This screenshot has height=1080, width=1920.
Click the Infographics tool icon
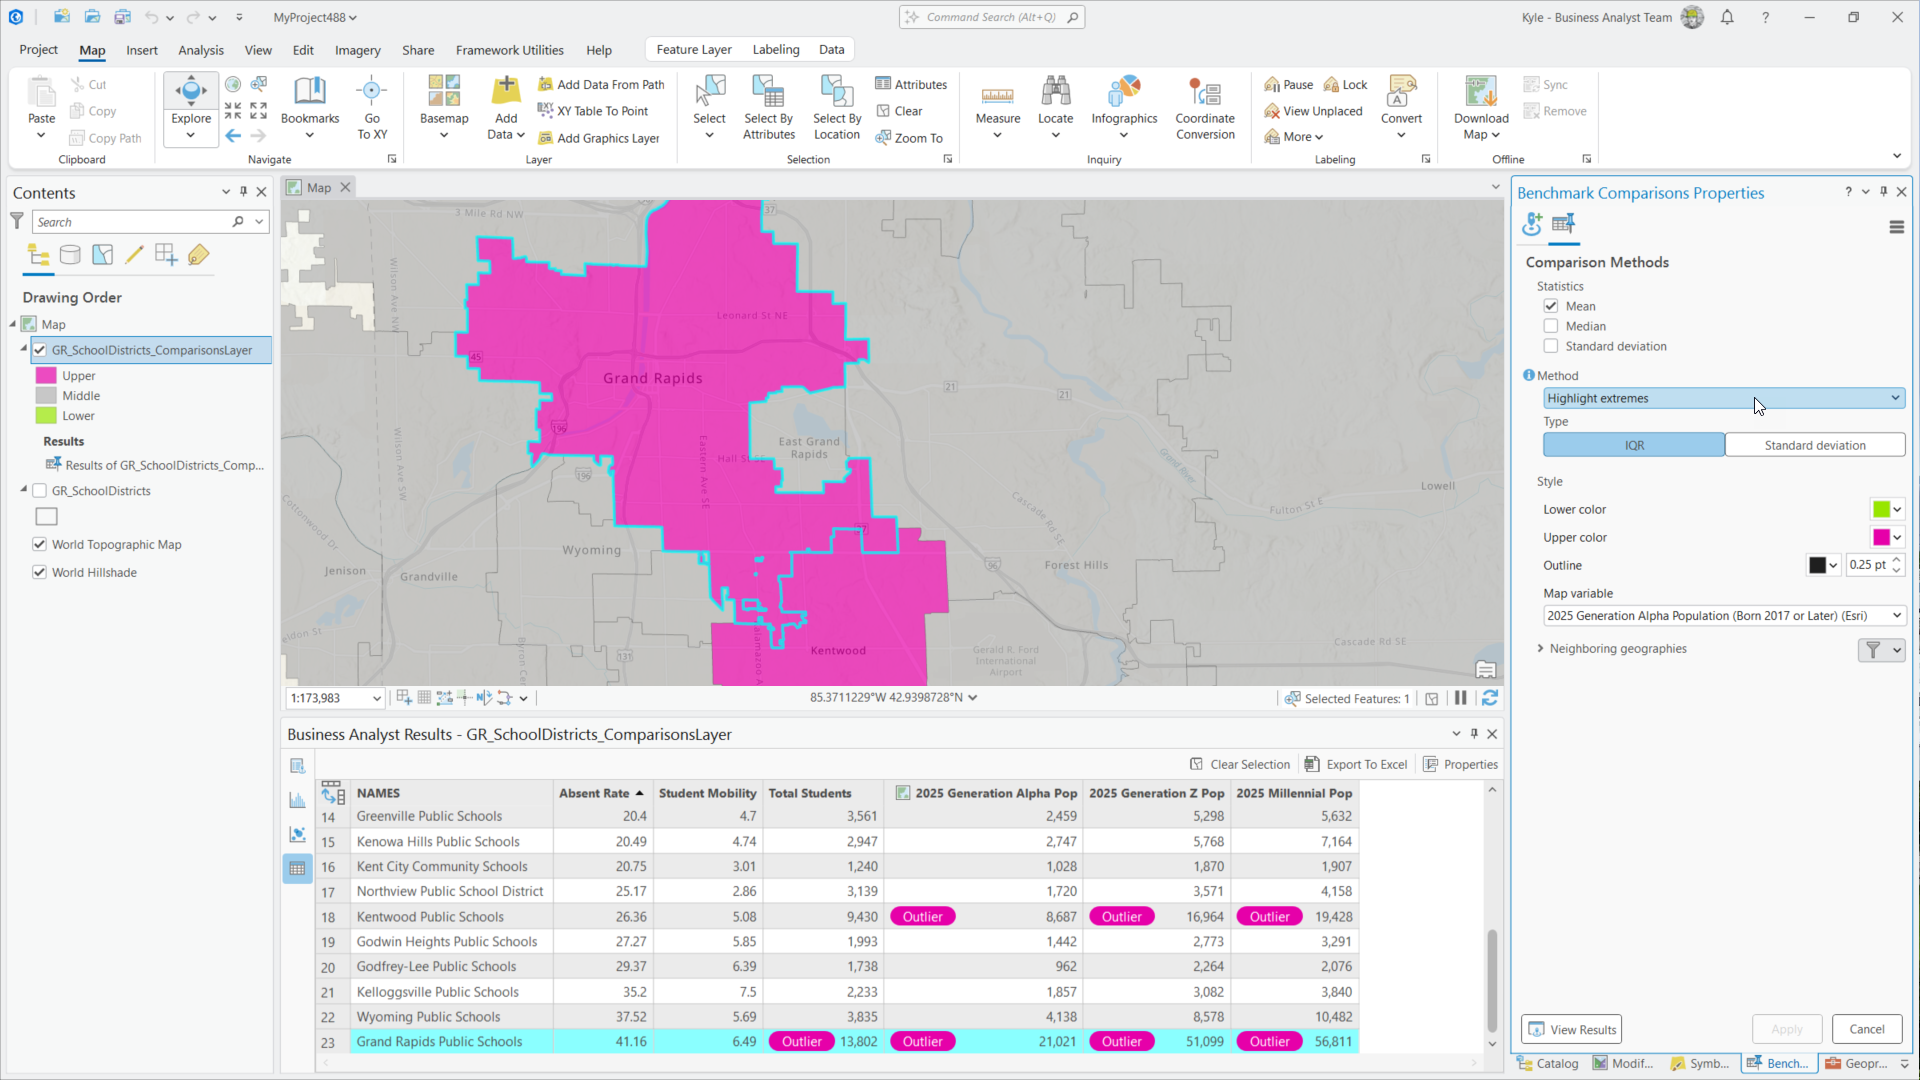point(1123,93)
